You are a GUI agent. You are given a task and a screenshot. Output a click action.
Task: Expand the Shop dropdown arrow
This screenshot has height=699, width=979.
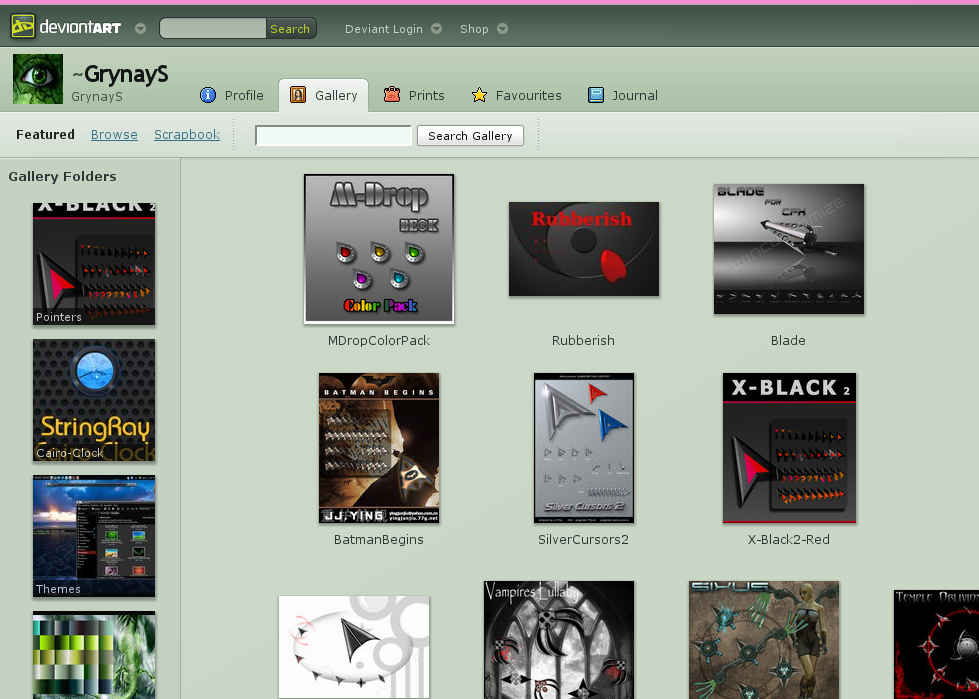point(502,29)
